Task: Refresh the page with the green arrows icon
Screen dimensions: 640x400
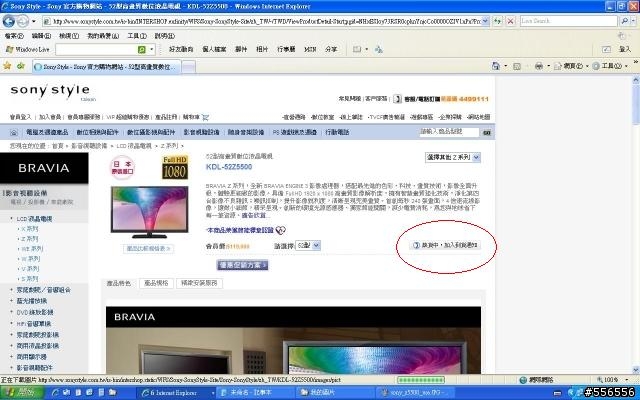Action: pyautogui.click(x=497, y=21)
